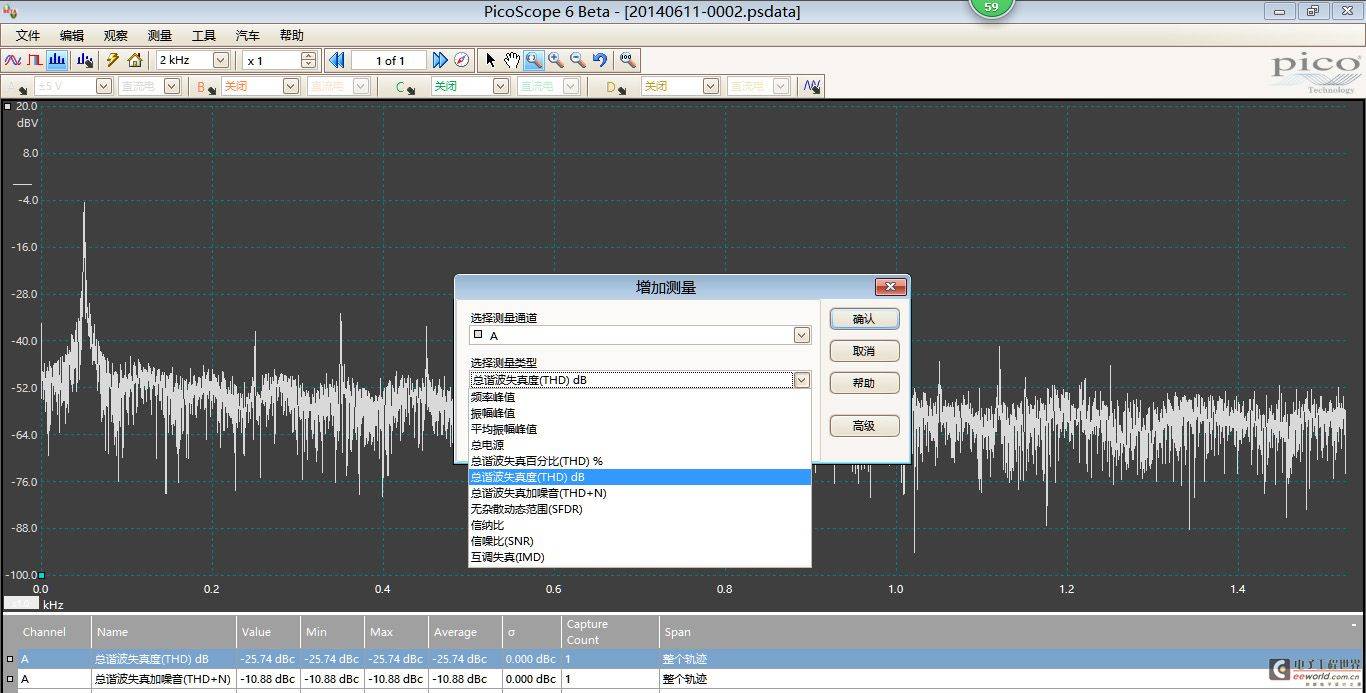The height and width of the screenshot is (693, 1366).
Task: Open the buffer navigator compass icon
Action: click(x=462, y=60)
